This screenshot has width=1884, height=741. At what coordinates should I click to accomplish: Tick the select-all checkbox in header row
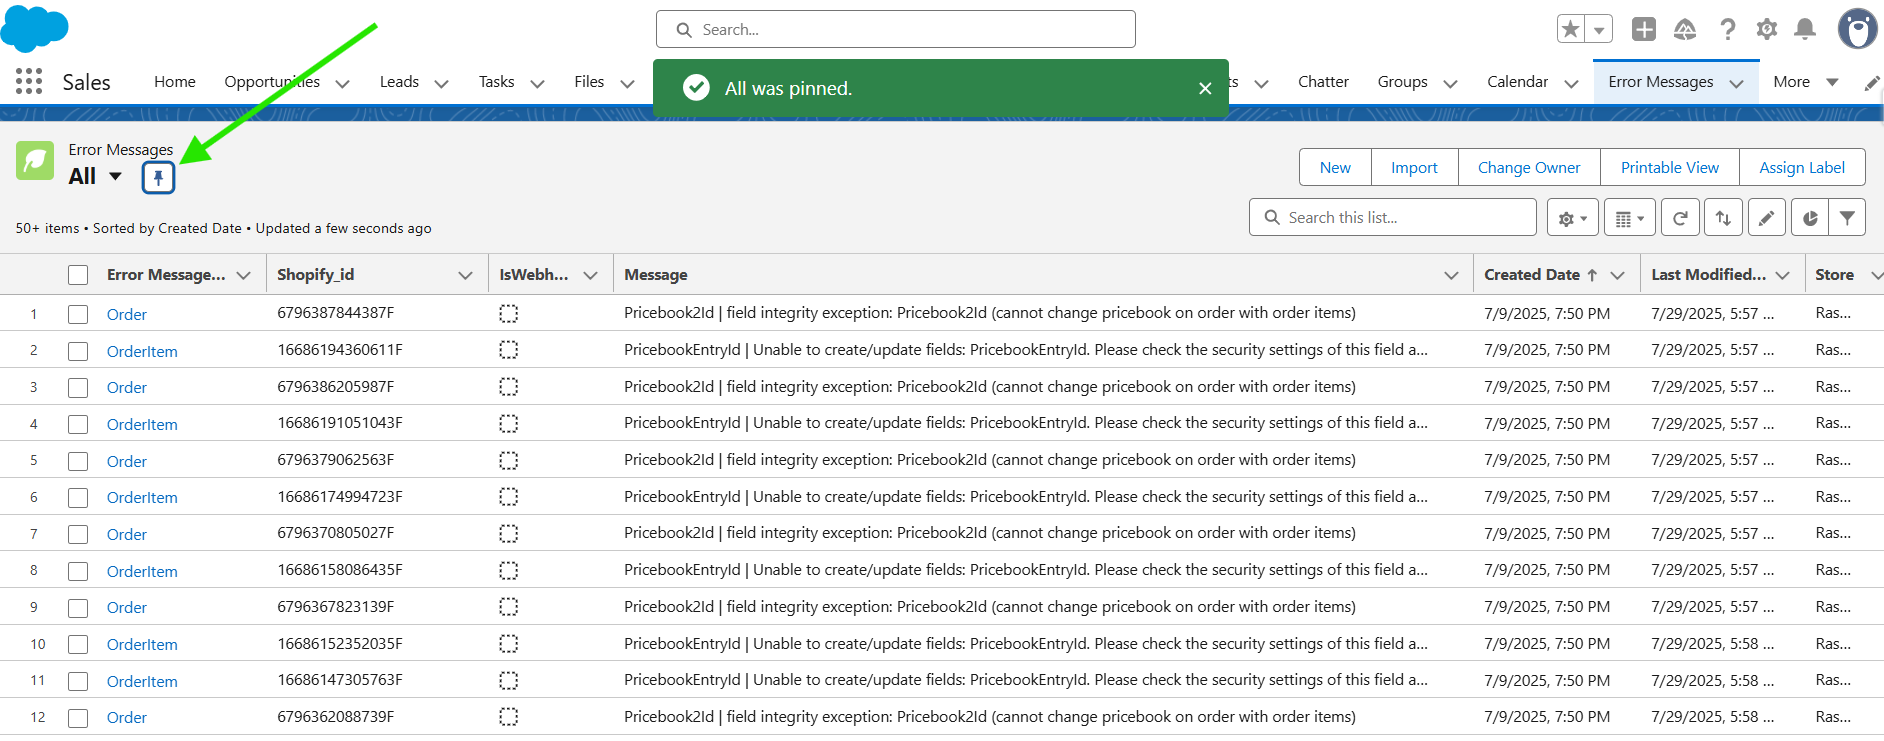[x=78, y=275]
